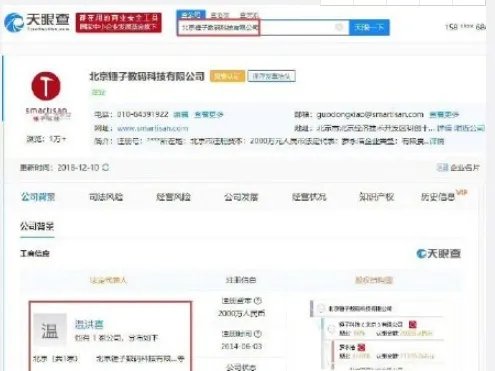Click the 2000万人民币 registered capital value
The width and height of the screenshot is (495, 371).
[241, 313]
